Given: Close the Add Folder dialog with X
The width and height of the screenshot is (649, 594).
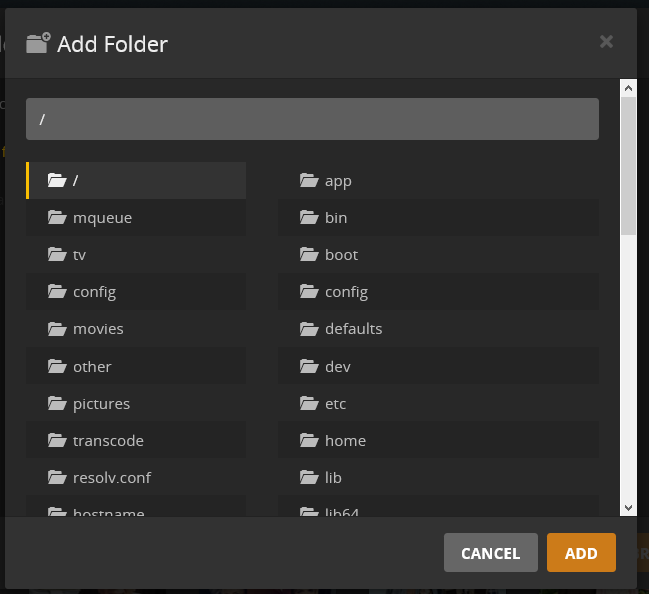Looking at the screenshot, I should coord(606,41).
